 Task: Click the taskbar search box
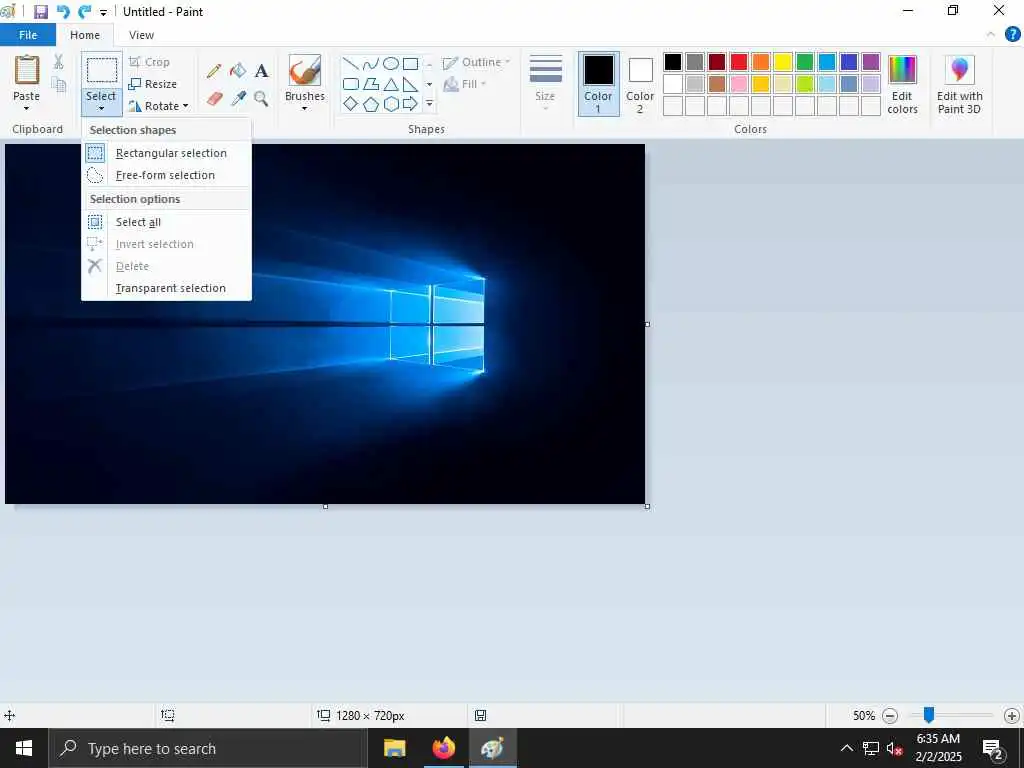[x=208, y=748]
